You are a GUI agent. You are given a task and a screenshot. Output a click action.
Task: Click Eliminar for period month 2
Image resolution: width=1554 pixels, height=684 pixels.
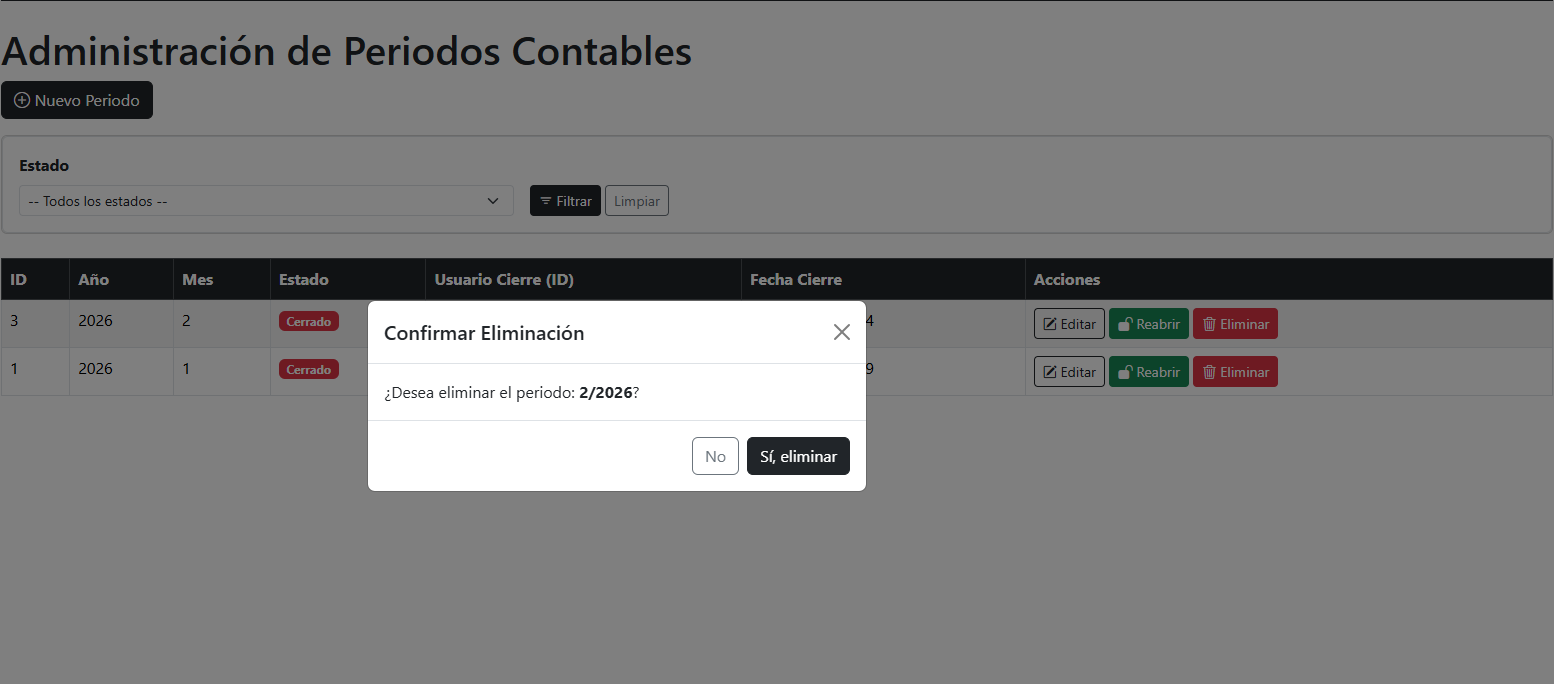pyautogui.click(x=1235, y=324)
